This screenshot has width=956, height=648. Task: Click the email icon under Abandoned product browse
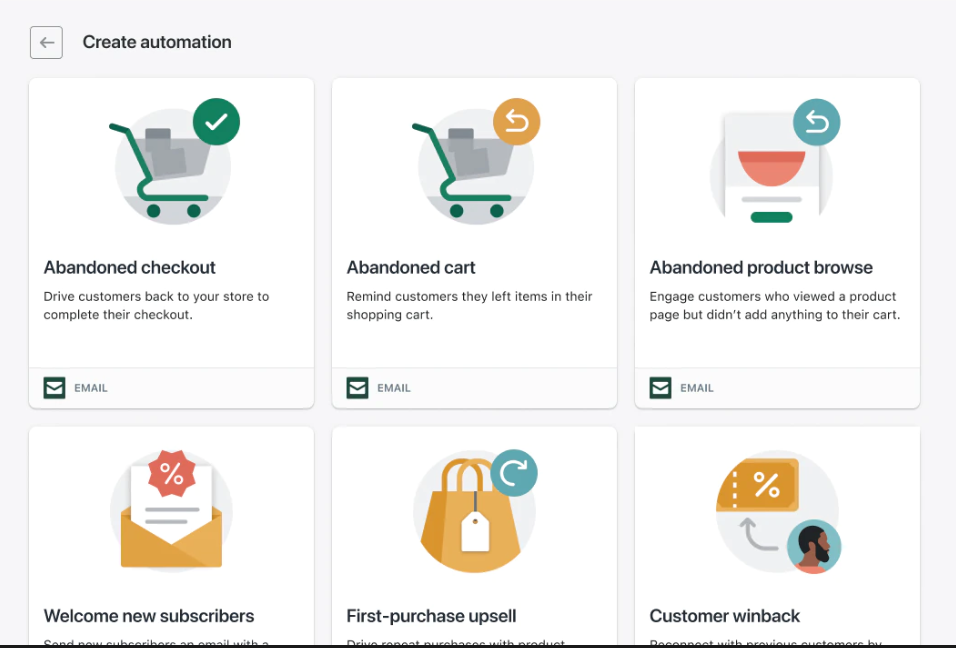click(x=660, y=388)
